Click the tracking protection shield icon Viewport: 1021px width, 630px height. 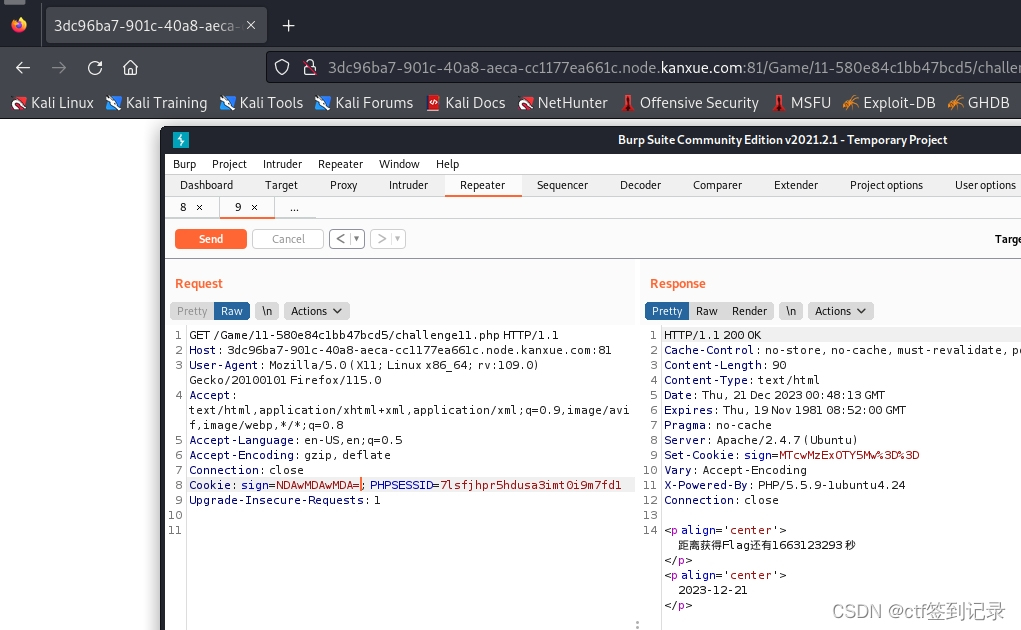(282, 68)
